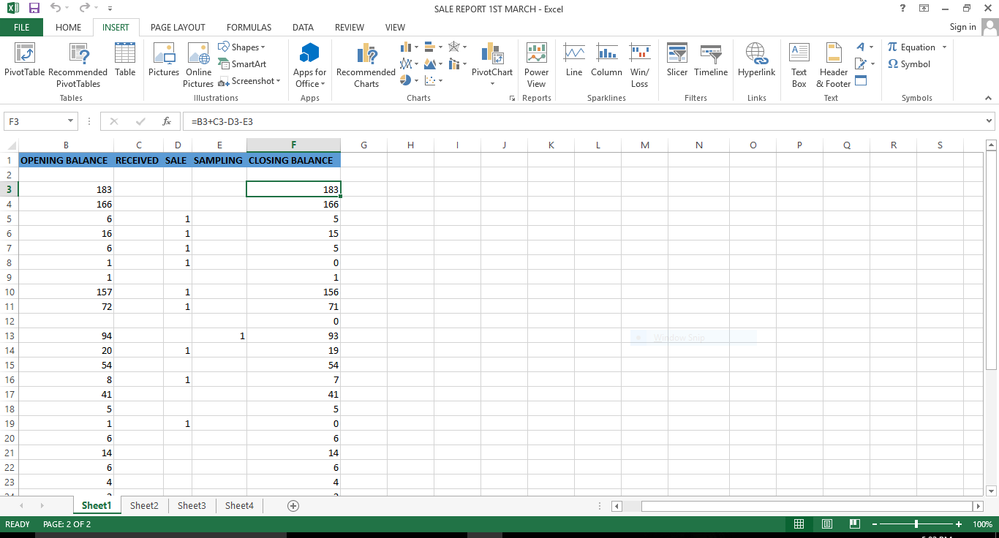The height and width of the screenshot is (538, 999).
Task: Insert a Symbol
Action: [x=909, y=64]
